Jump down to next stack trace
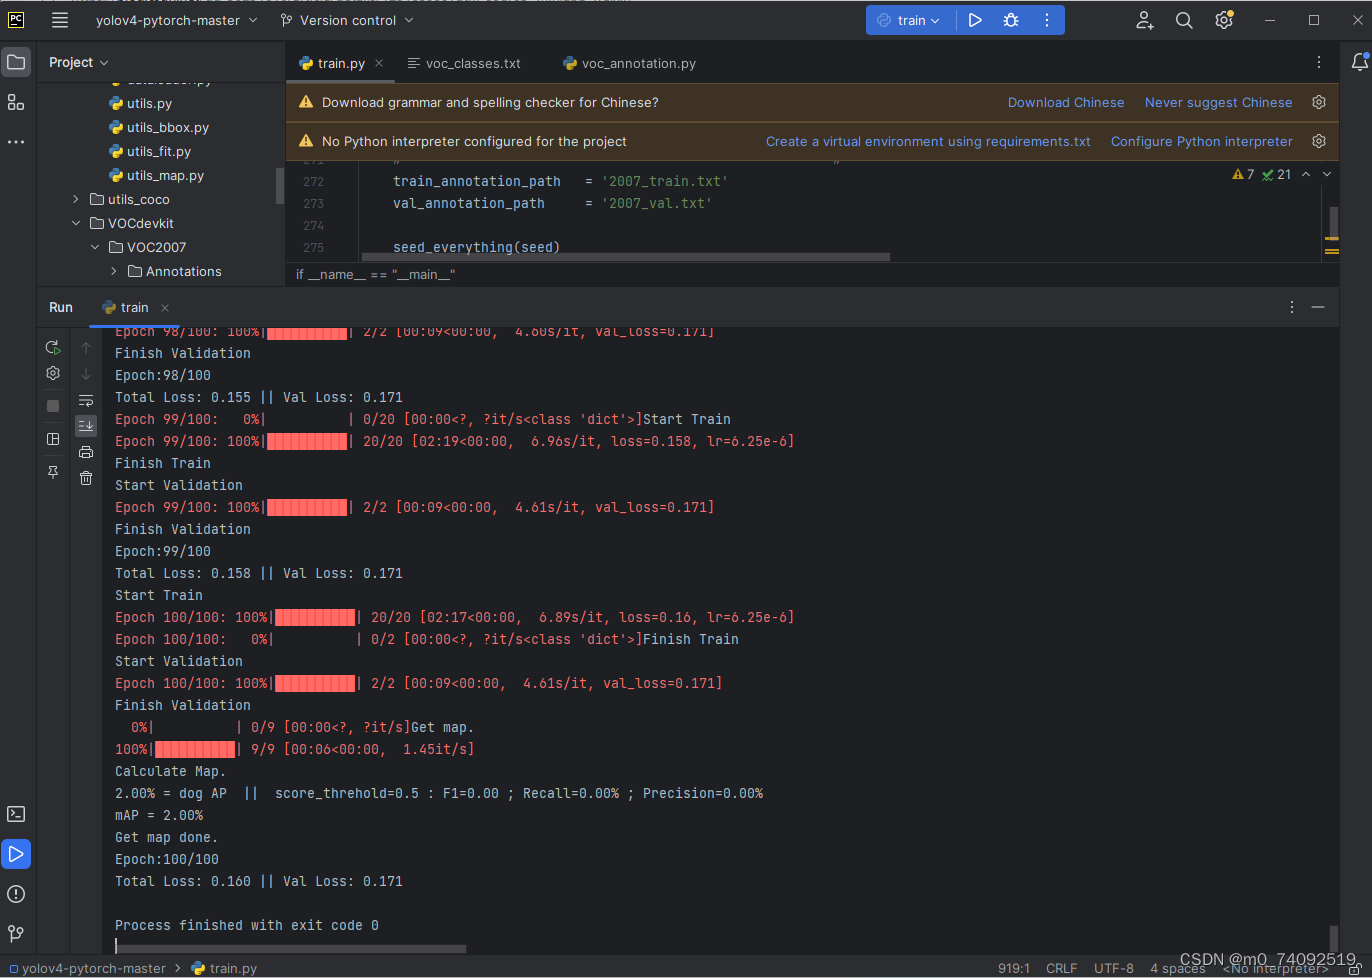The width and height of the screenshot is (1372, 978). click(86, 374)
